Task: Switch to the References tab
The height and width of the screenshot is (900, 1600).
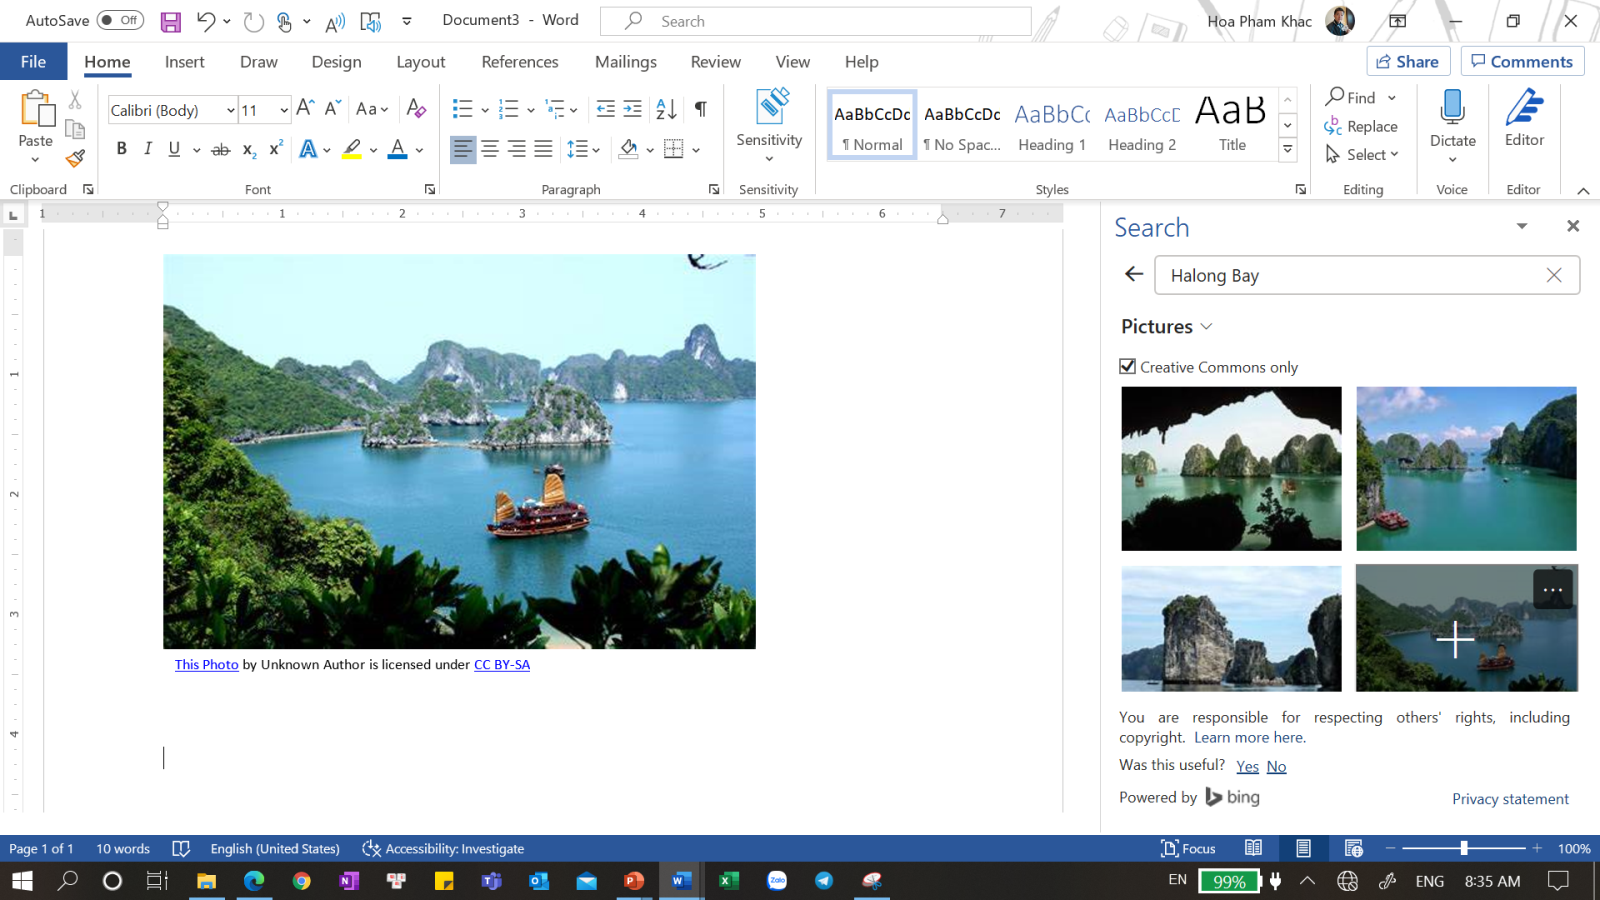Action: [519, 62]
